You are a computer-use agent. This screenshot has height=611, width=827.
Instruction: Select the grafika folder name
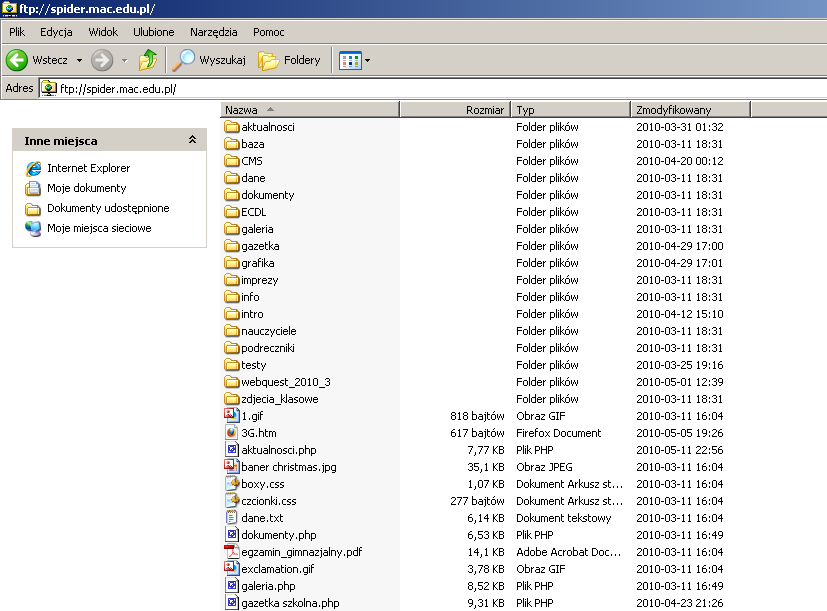[x=258, y=263]
